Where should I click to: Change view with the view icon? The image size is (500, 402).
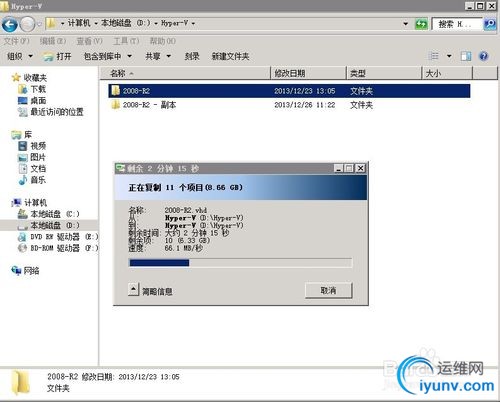pyautogui.click(x=434, y=56)
